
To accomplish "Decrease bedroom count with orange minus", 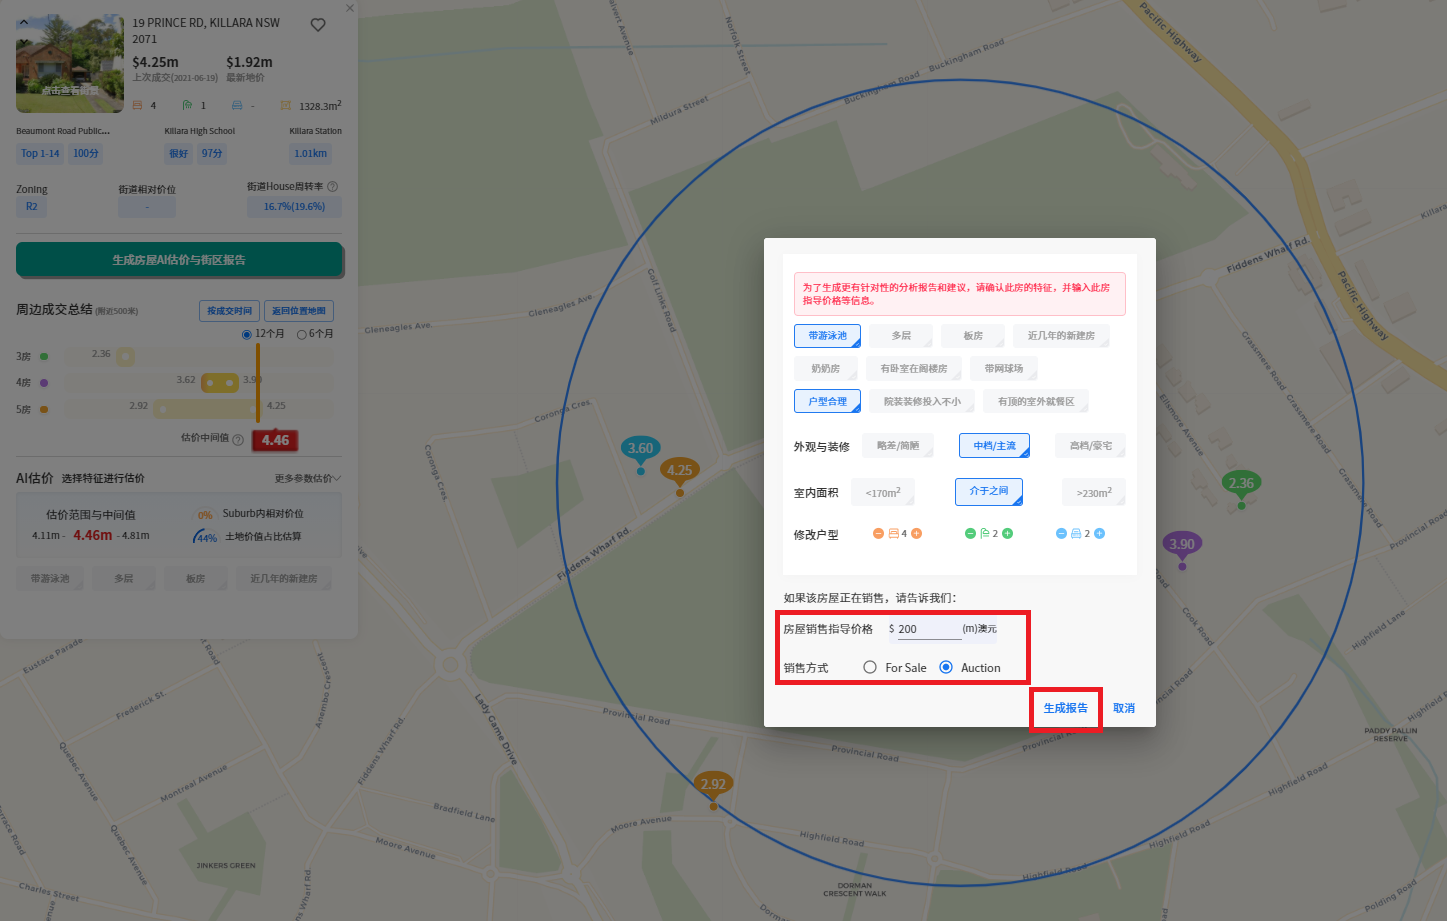I will pyautogui.click(x=878, y=534).
